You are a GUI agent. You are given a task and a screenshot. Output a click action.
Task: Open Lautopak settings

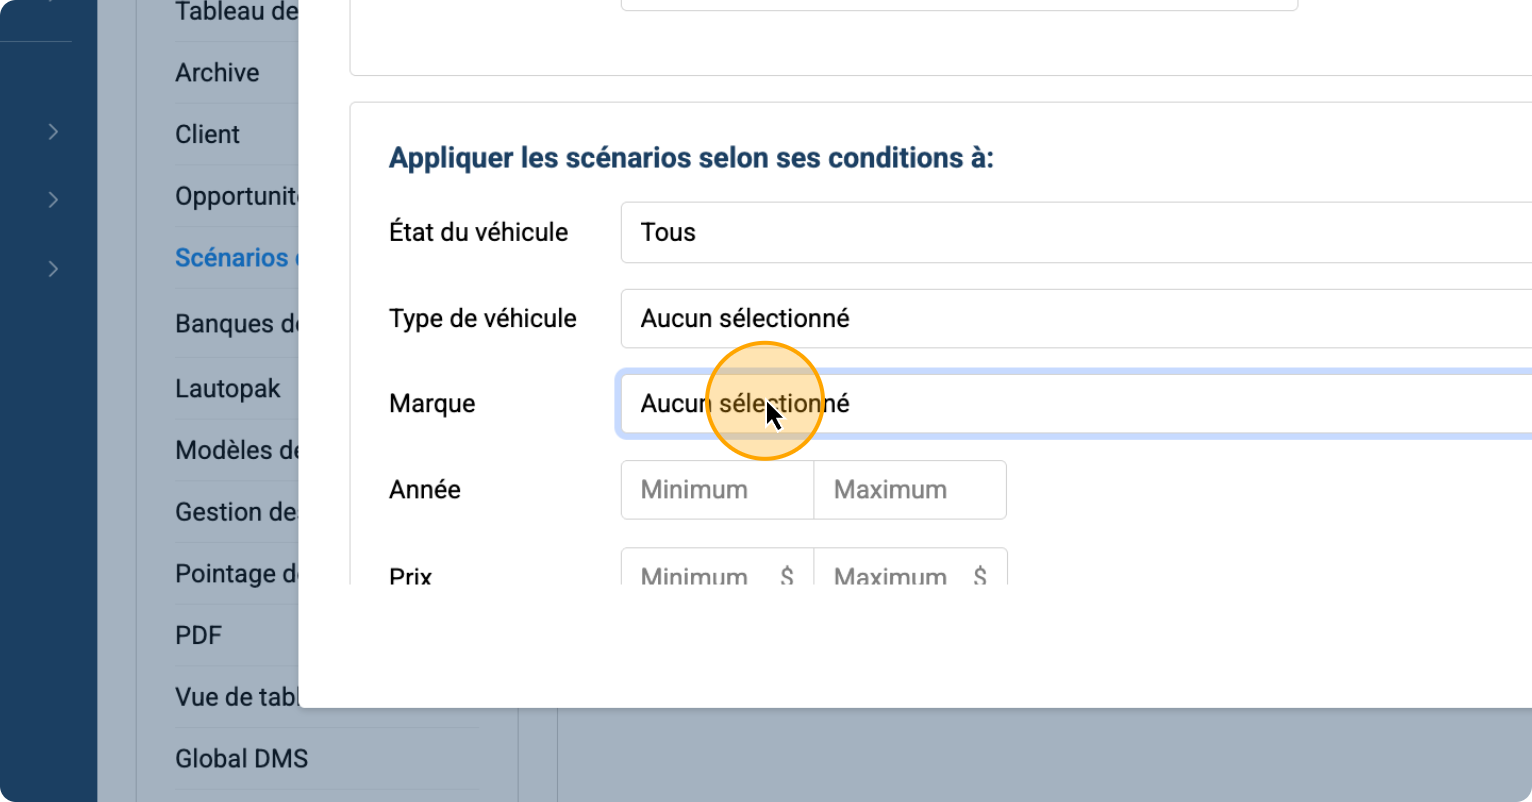(x=228, y=389)
